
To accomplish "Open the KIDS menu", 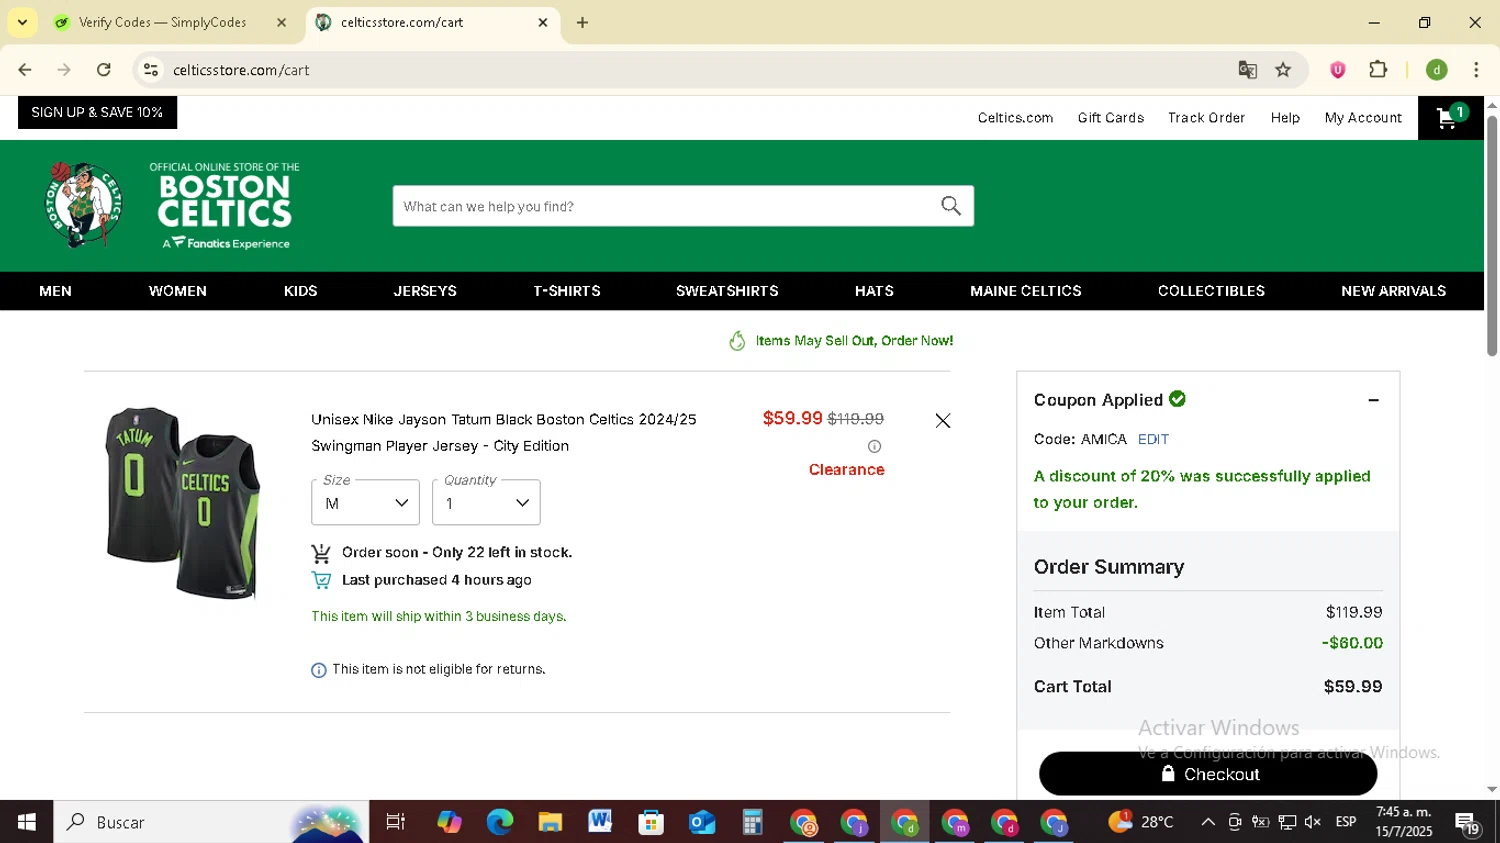I will tap(300, 291).
